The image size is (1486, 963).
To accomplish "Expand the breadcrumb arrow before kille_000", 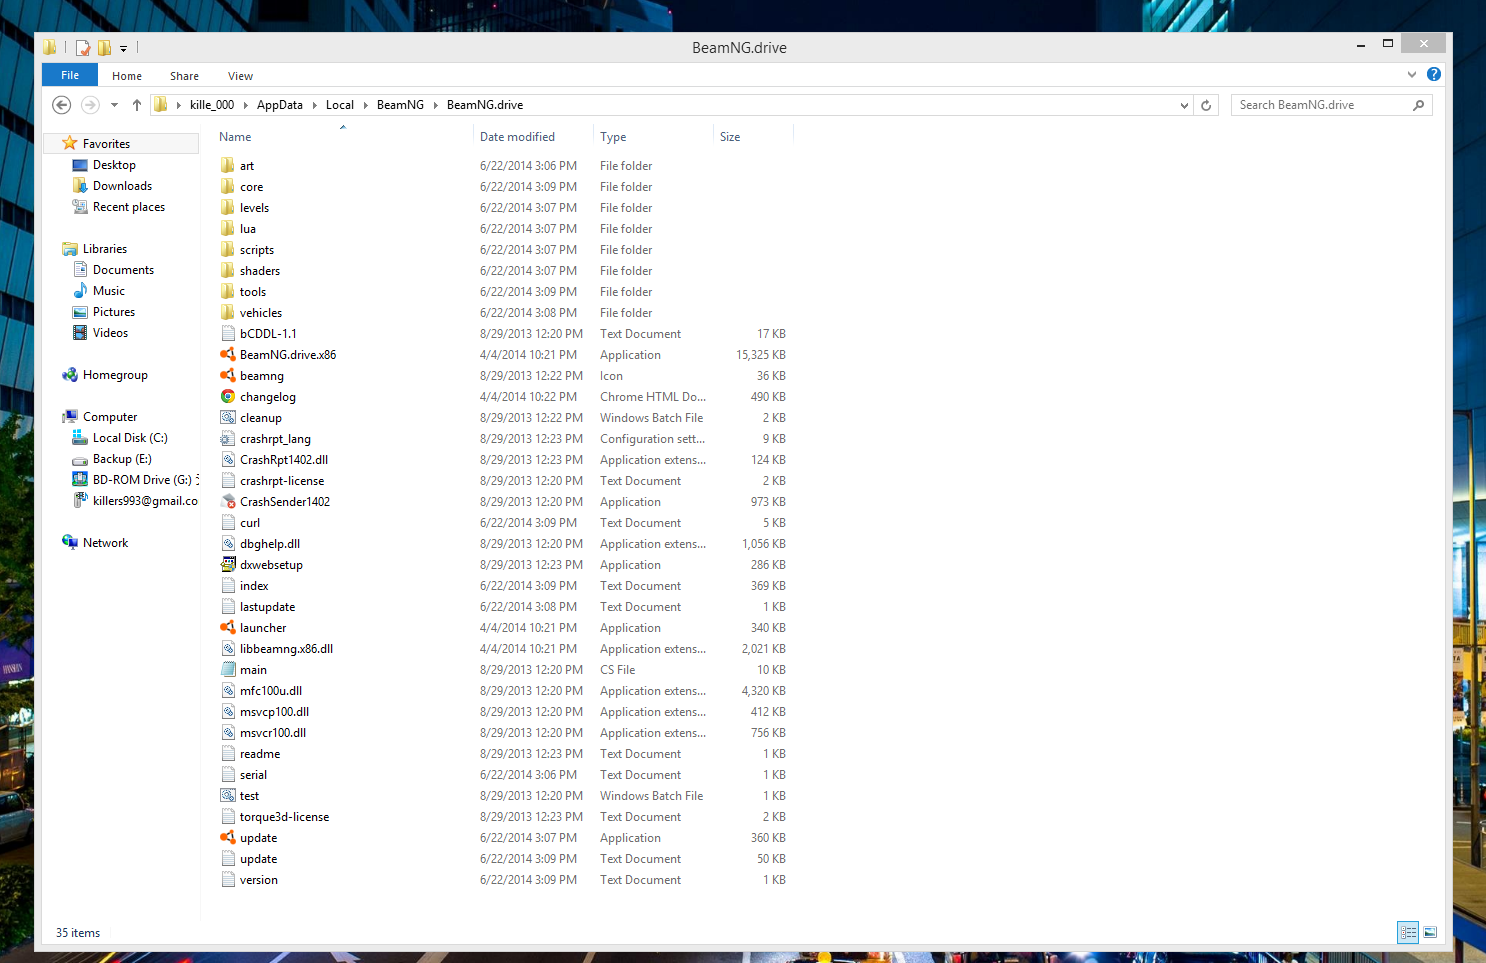I will 178,105.
